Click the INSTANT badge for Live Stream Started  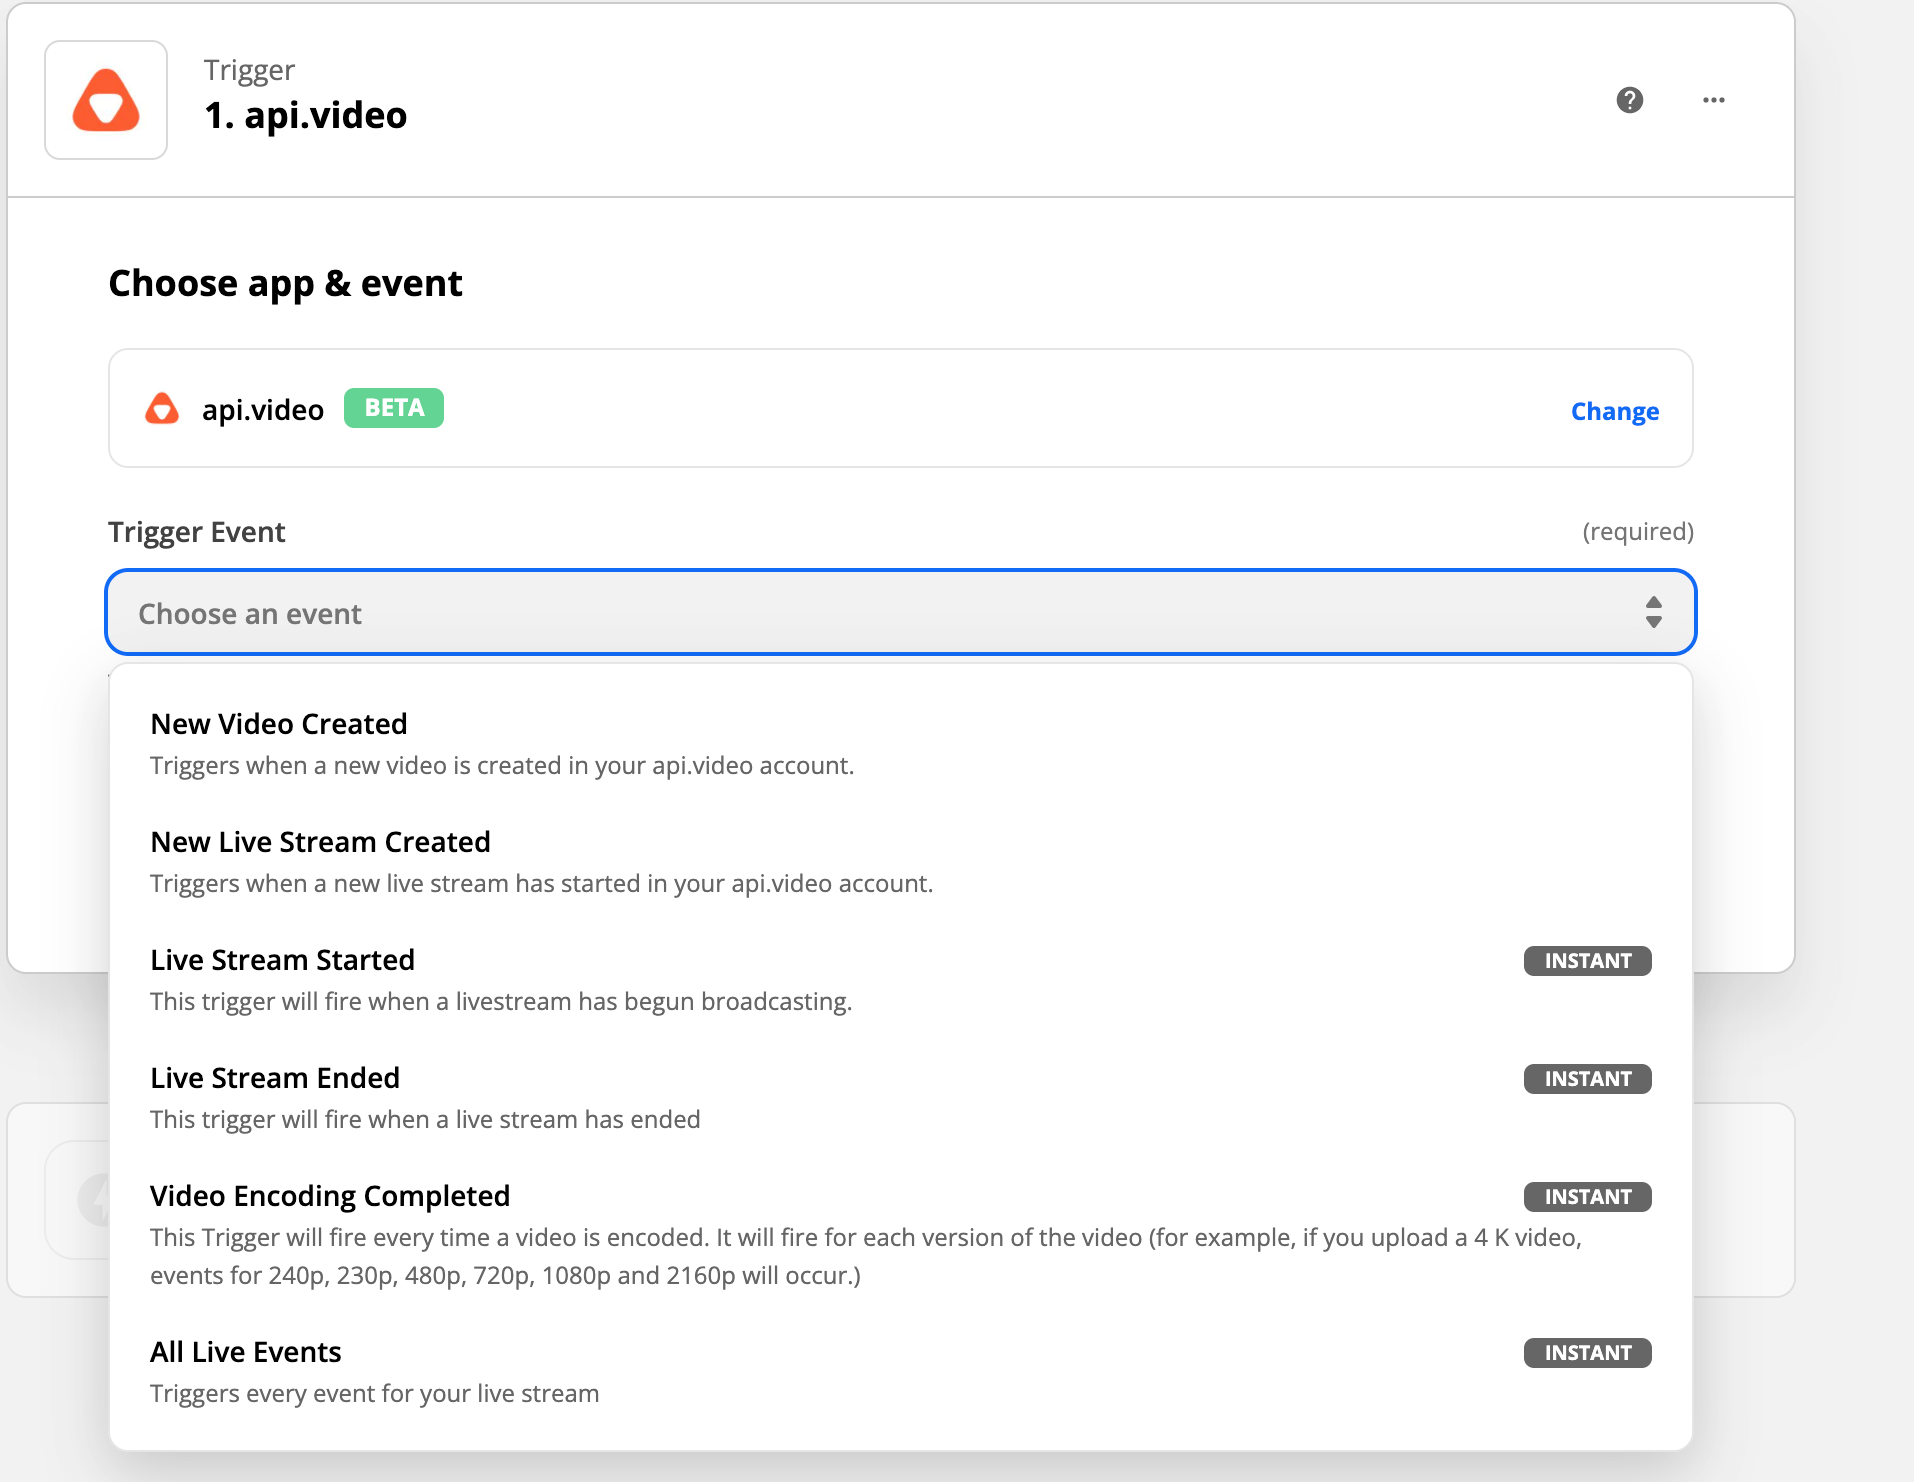1587,961
